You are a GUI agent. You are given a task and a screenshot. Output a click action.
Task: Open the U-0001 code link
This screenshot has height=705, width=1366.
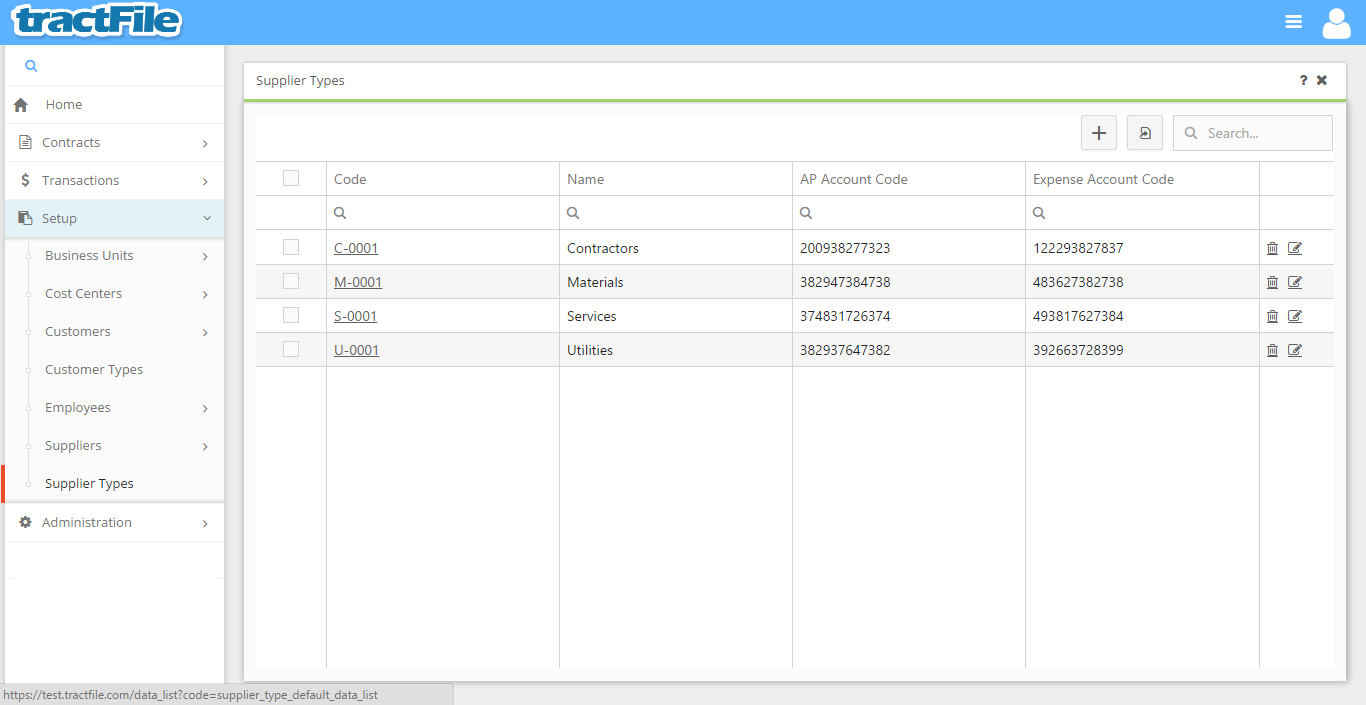point(357,351)
